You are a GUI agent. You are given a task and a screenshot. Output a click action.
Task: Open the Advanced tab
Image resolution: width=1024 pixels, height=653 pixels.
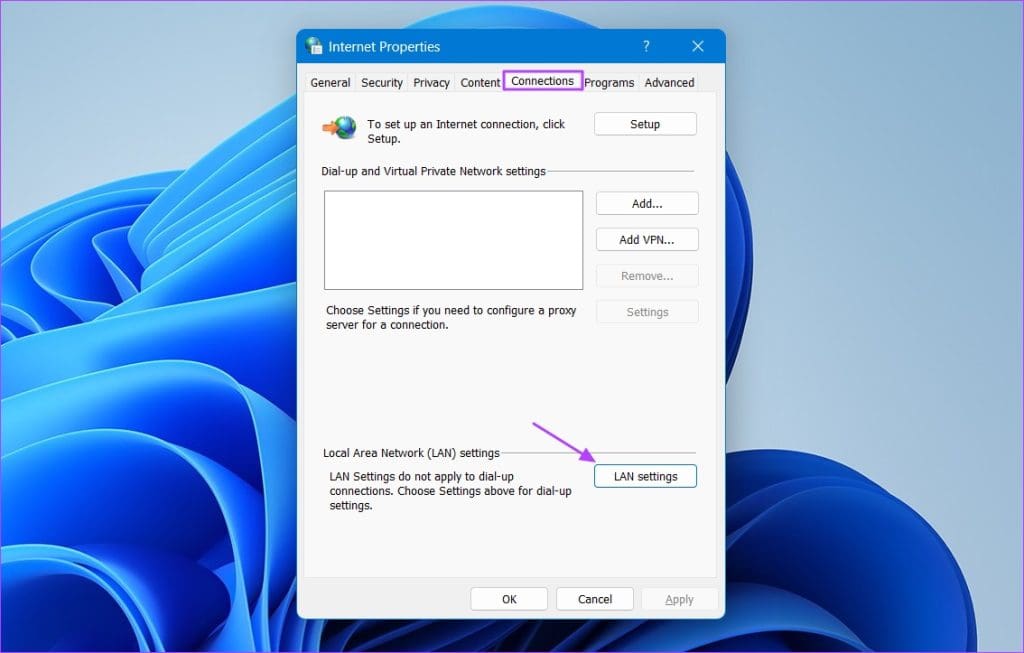(668, 82)
